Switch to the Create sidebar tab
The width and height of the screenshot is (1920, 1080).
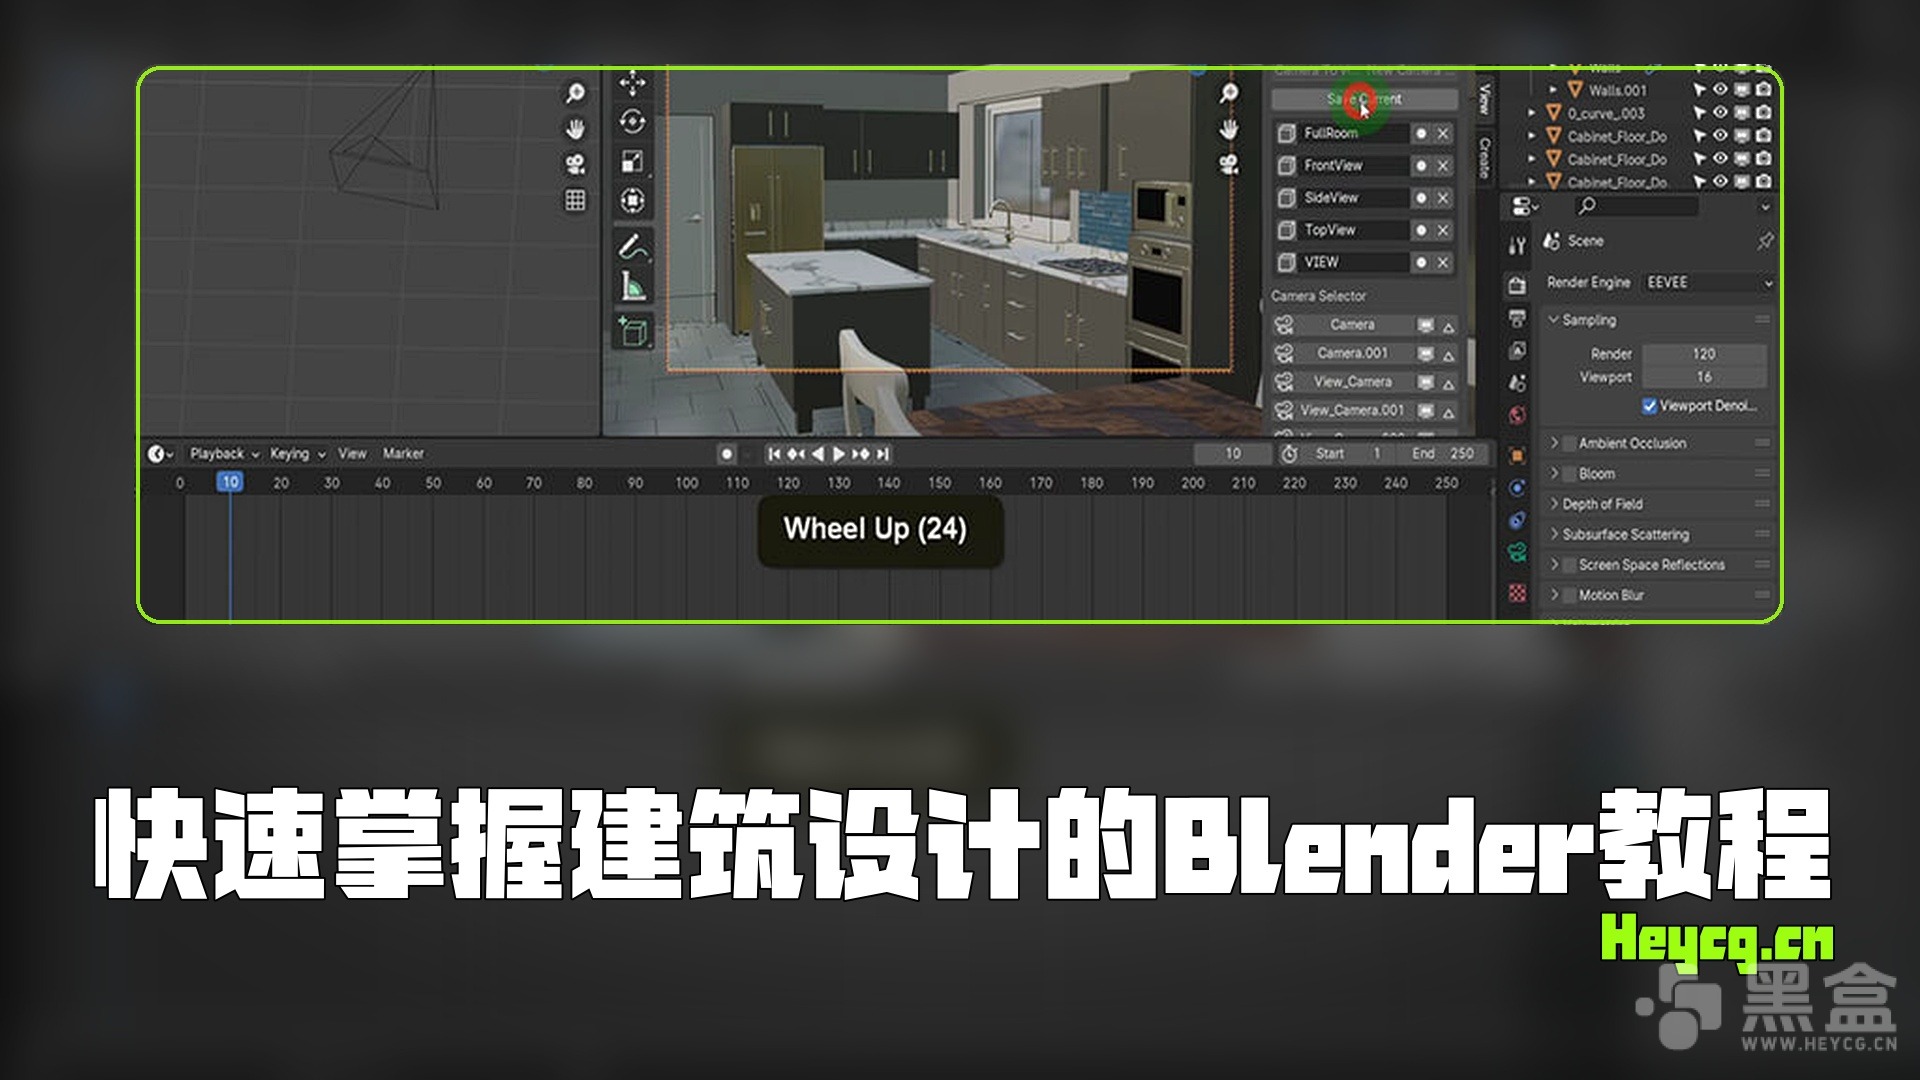1485,157
